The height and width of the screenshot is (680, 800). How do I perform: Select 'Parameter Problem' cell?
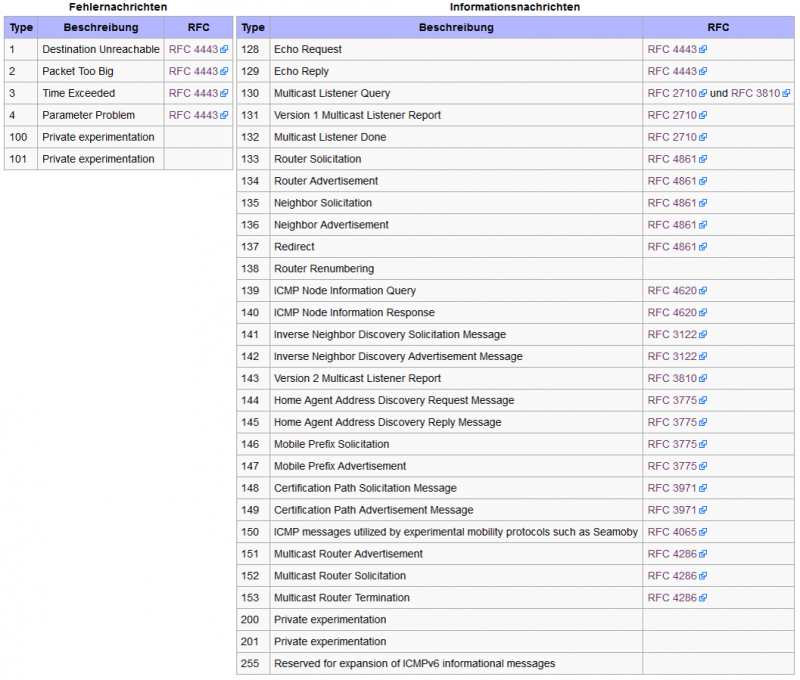(101, 115)
